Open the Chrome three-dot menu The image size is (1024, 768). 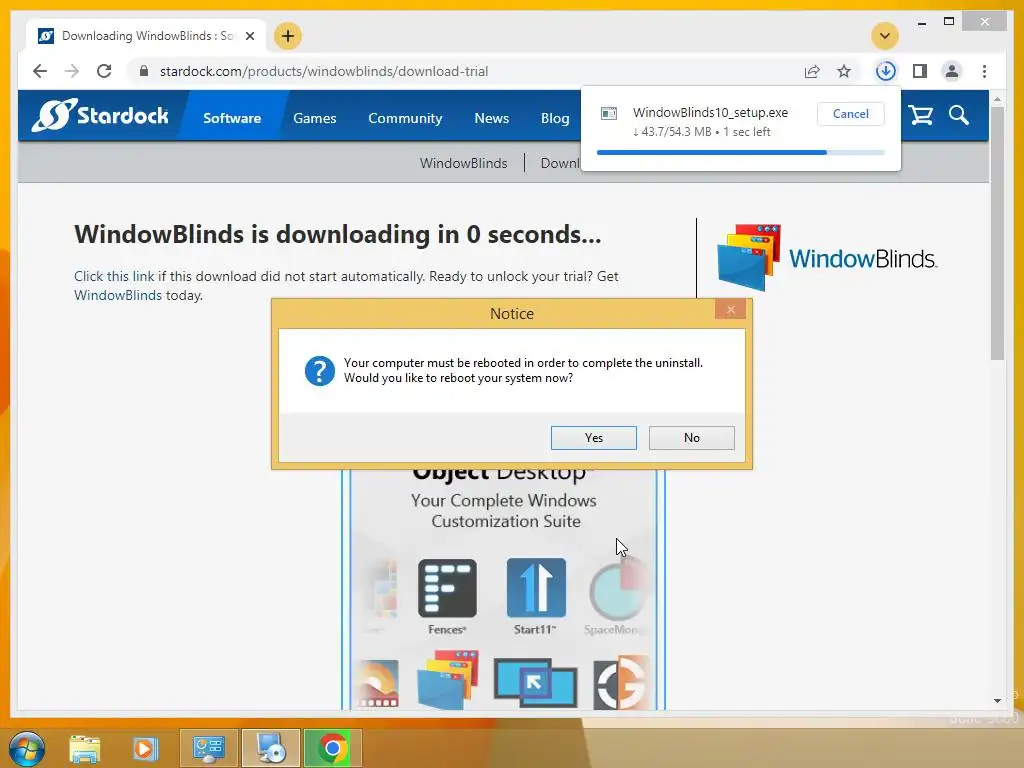click(x=984, y=71)
